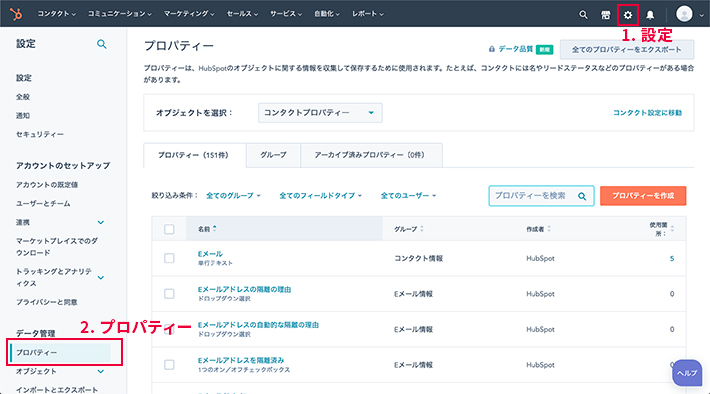Click the データ品質 lock icon
Image resolution: width=710 pixels, height=394 pixels.
(491, 49)
